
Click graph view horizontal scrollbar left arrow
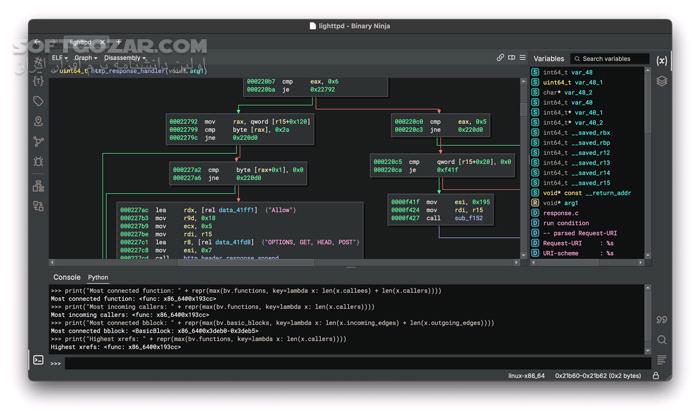click(x=52, y=263)
